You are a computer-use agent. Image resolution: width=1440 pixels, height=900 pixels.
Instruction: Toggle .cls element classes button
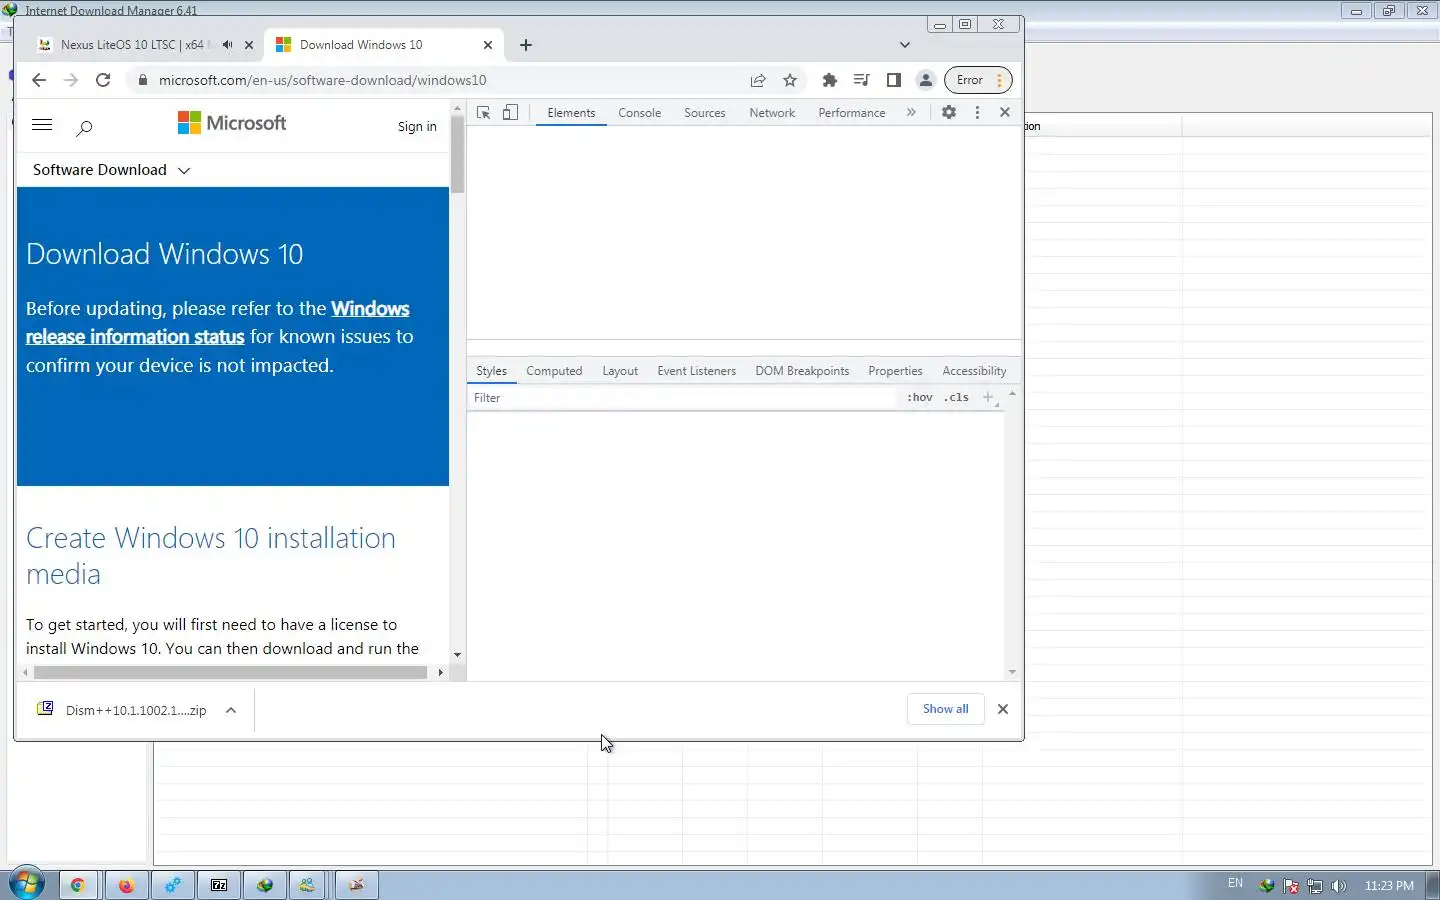[957, 398]
